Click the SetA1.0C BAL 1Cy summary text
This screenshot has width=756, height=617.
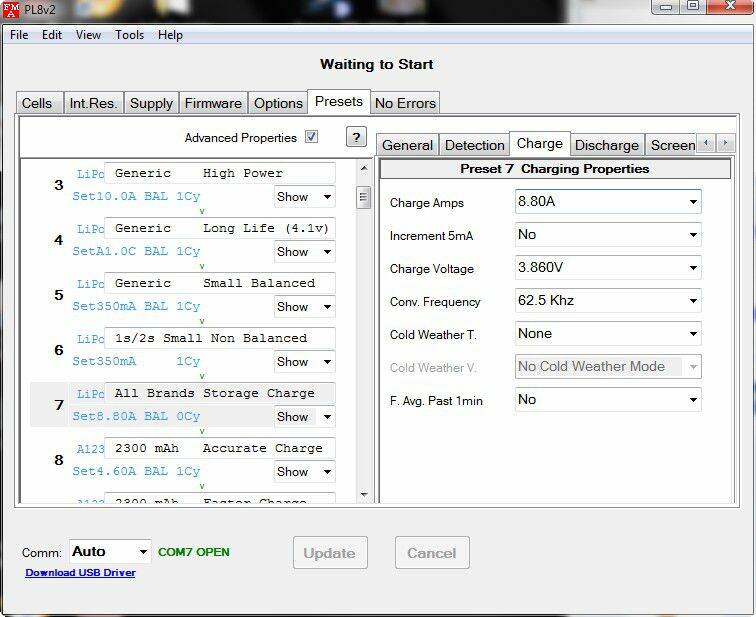pos(136,252)
